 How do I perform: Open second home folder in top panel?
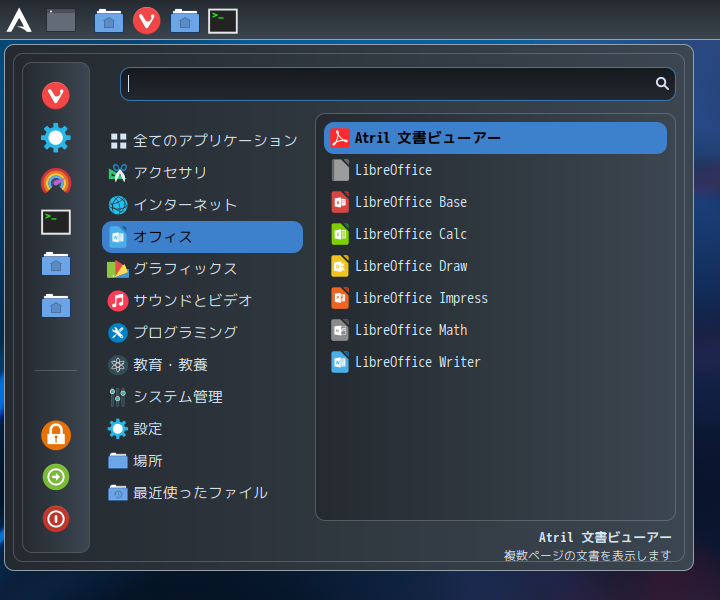coord(185,21)
